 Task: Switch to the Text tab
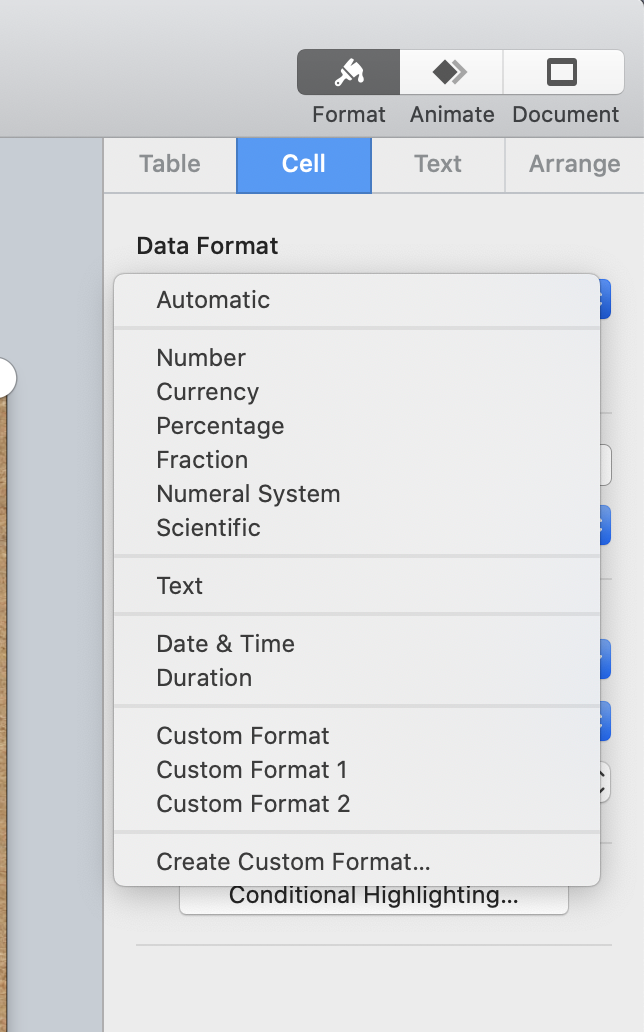click(438, 164)
